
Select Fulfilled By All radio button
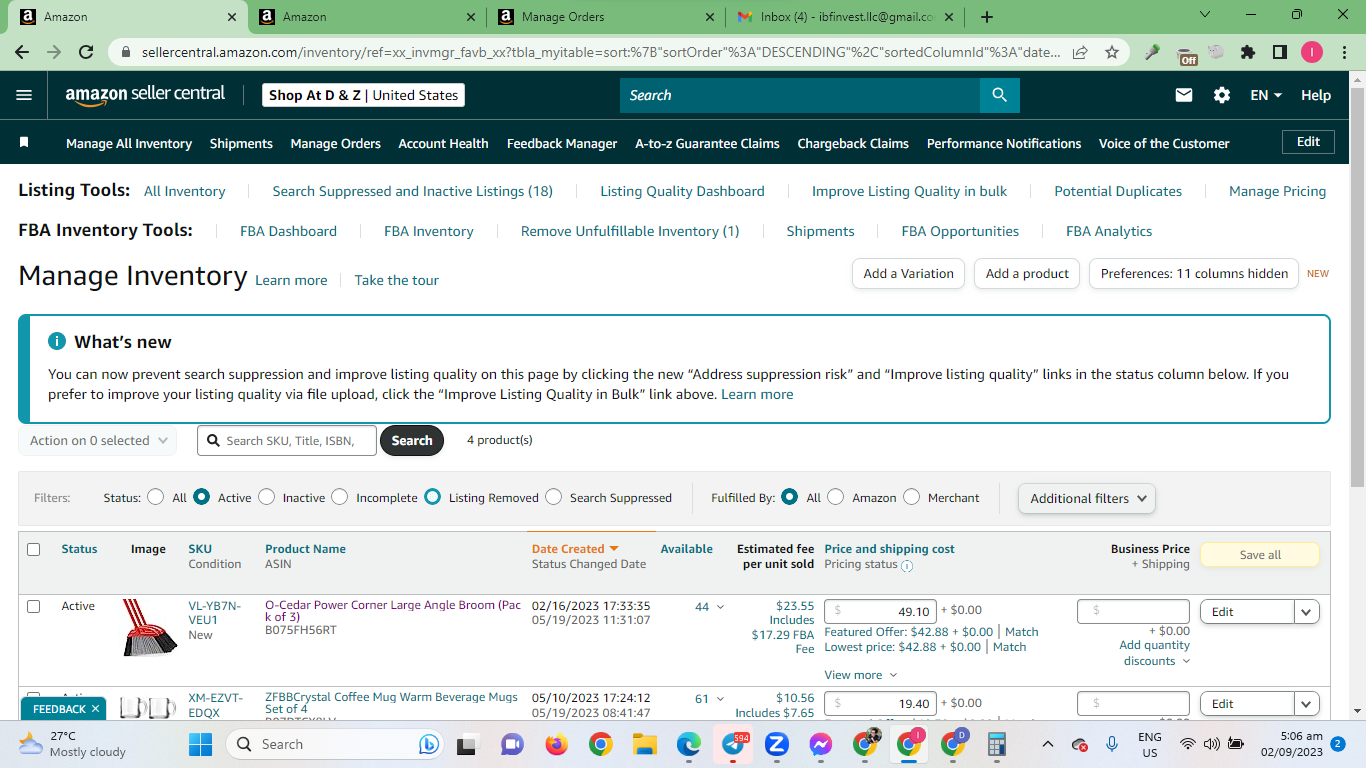click(789, 497)
